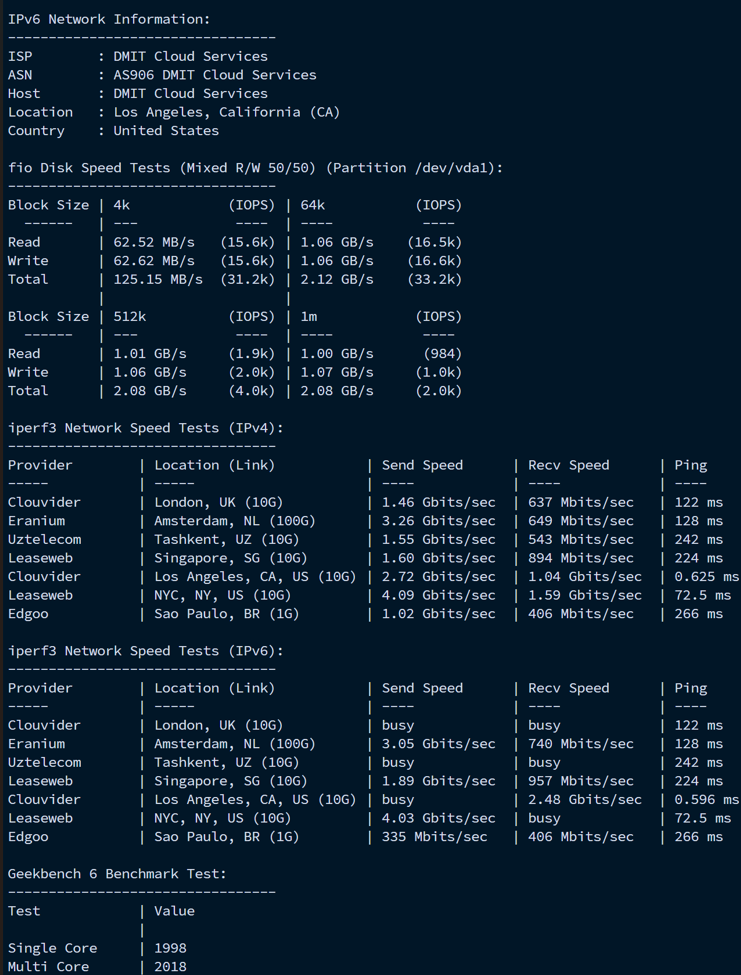The image size is (741, 975).
Task: Click IPv4 Amsterdam send speed '3.26 Gbits/sec'
Action: [439, 521]
